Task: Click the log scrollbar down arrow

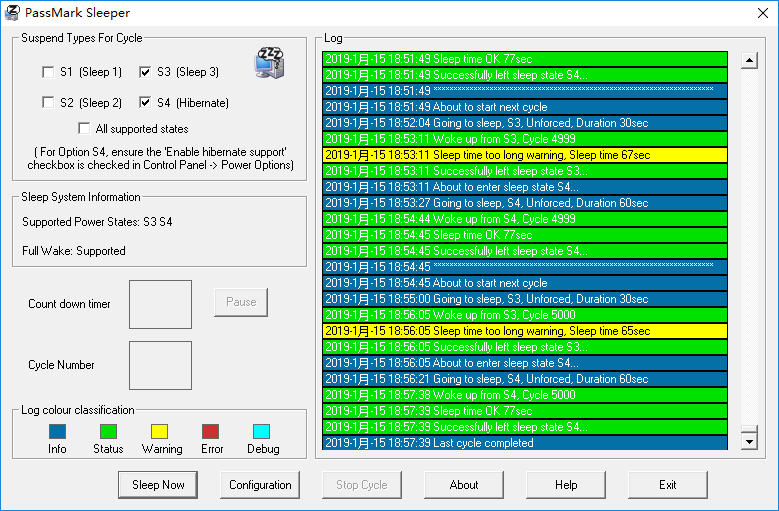Action: click(749, 441)
